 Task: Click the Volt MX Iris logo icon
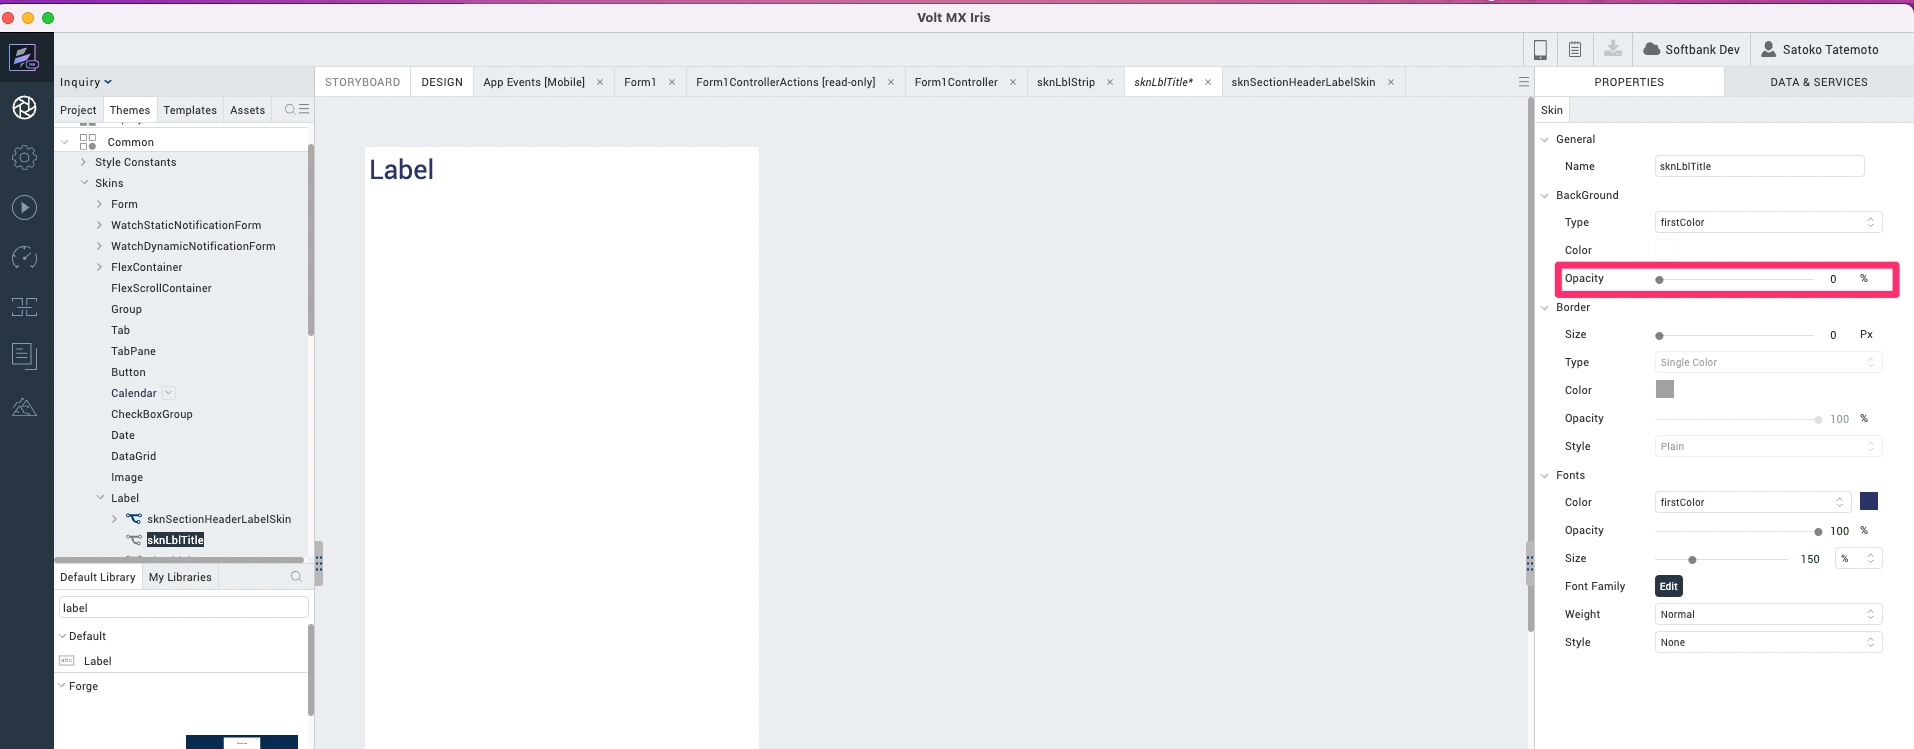click(24, 58)
